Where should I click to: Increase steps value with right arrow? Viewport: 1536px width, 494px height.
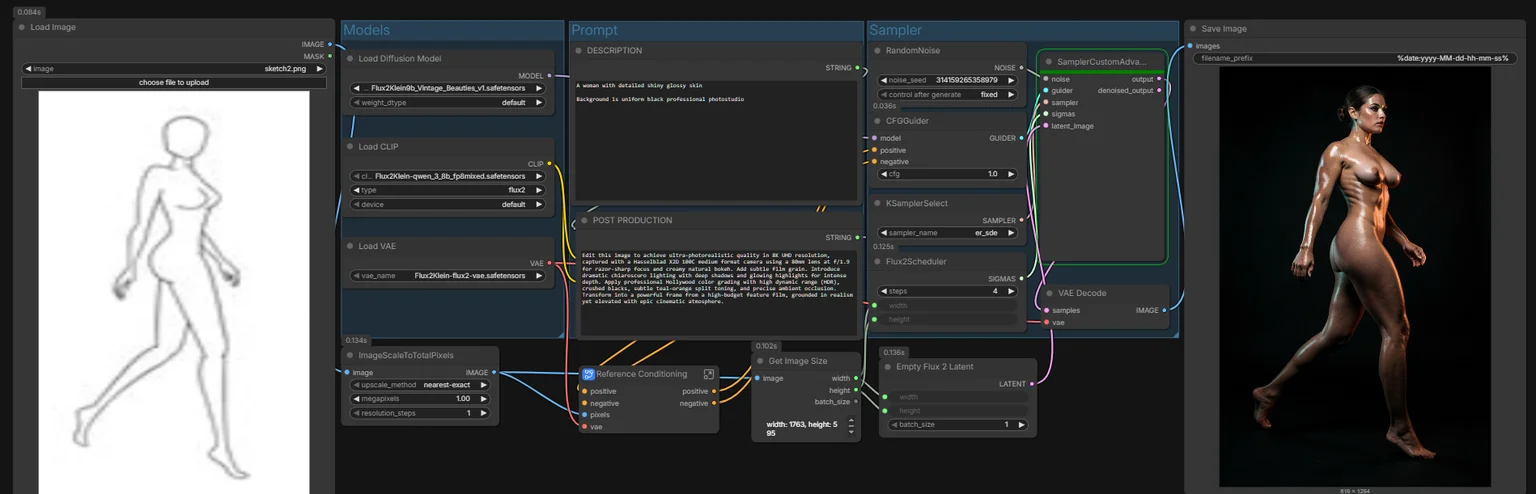point(1011,291)
